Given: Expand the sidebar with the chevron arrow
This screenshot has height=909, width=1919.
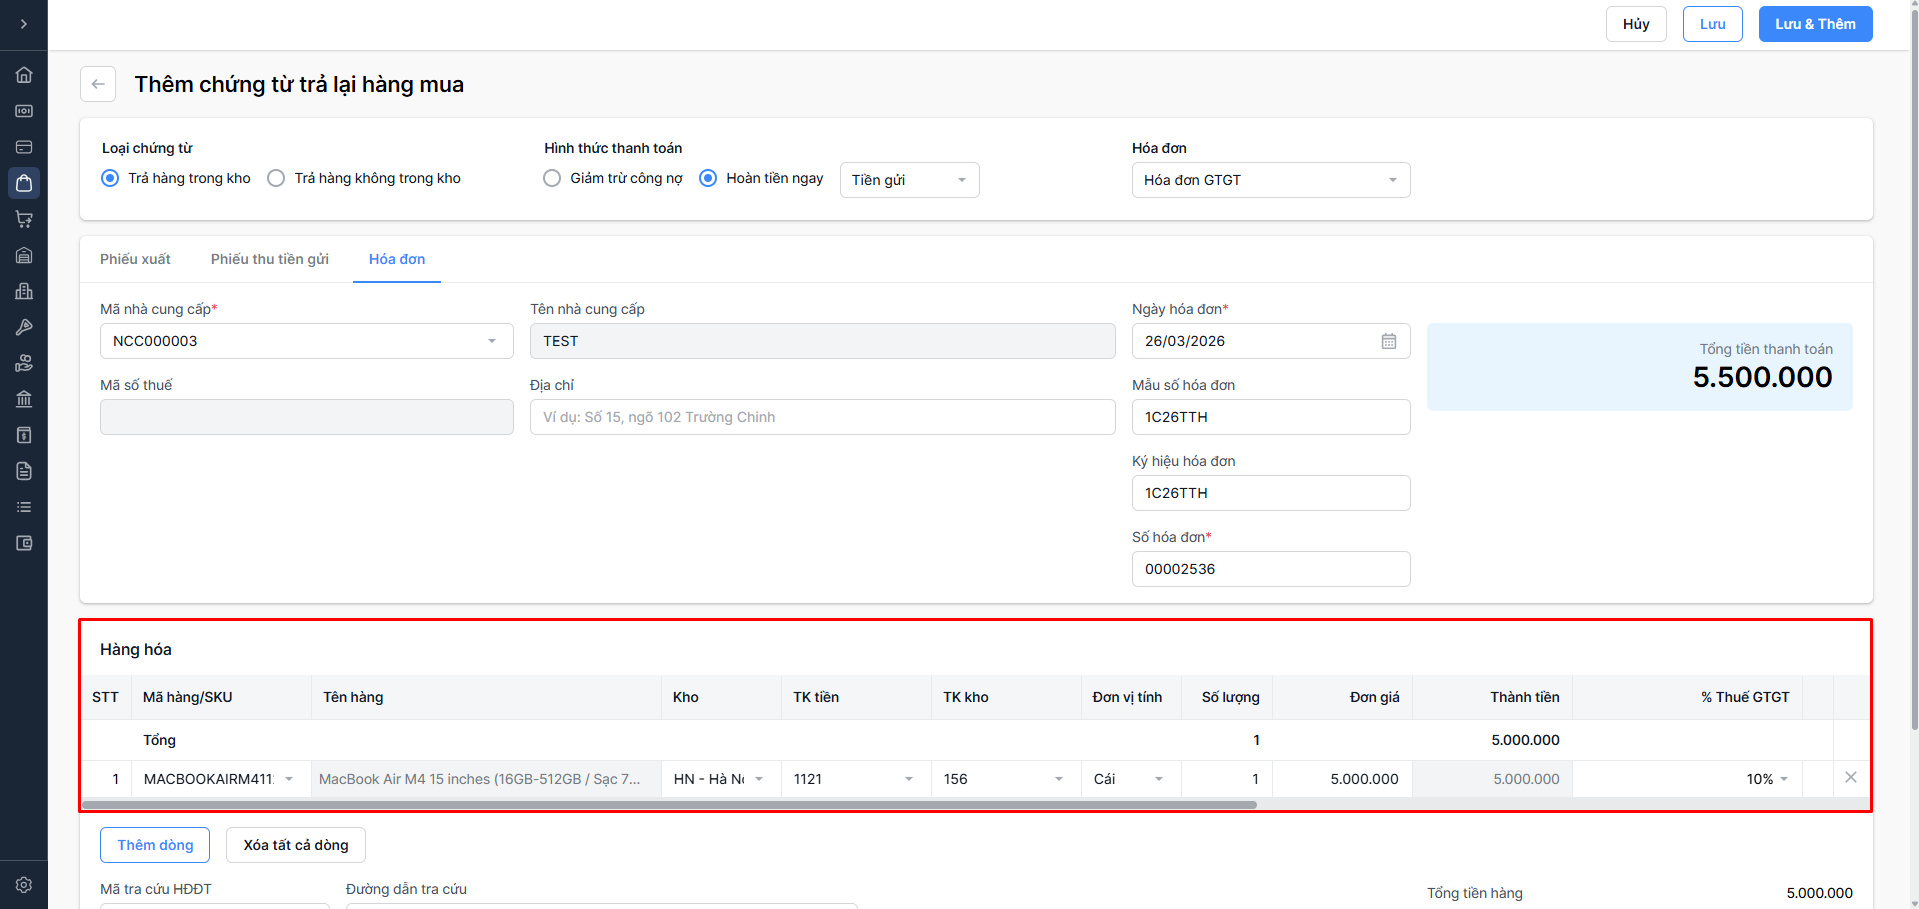Looking at the screenshot, I should click(24, 24).
